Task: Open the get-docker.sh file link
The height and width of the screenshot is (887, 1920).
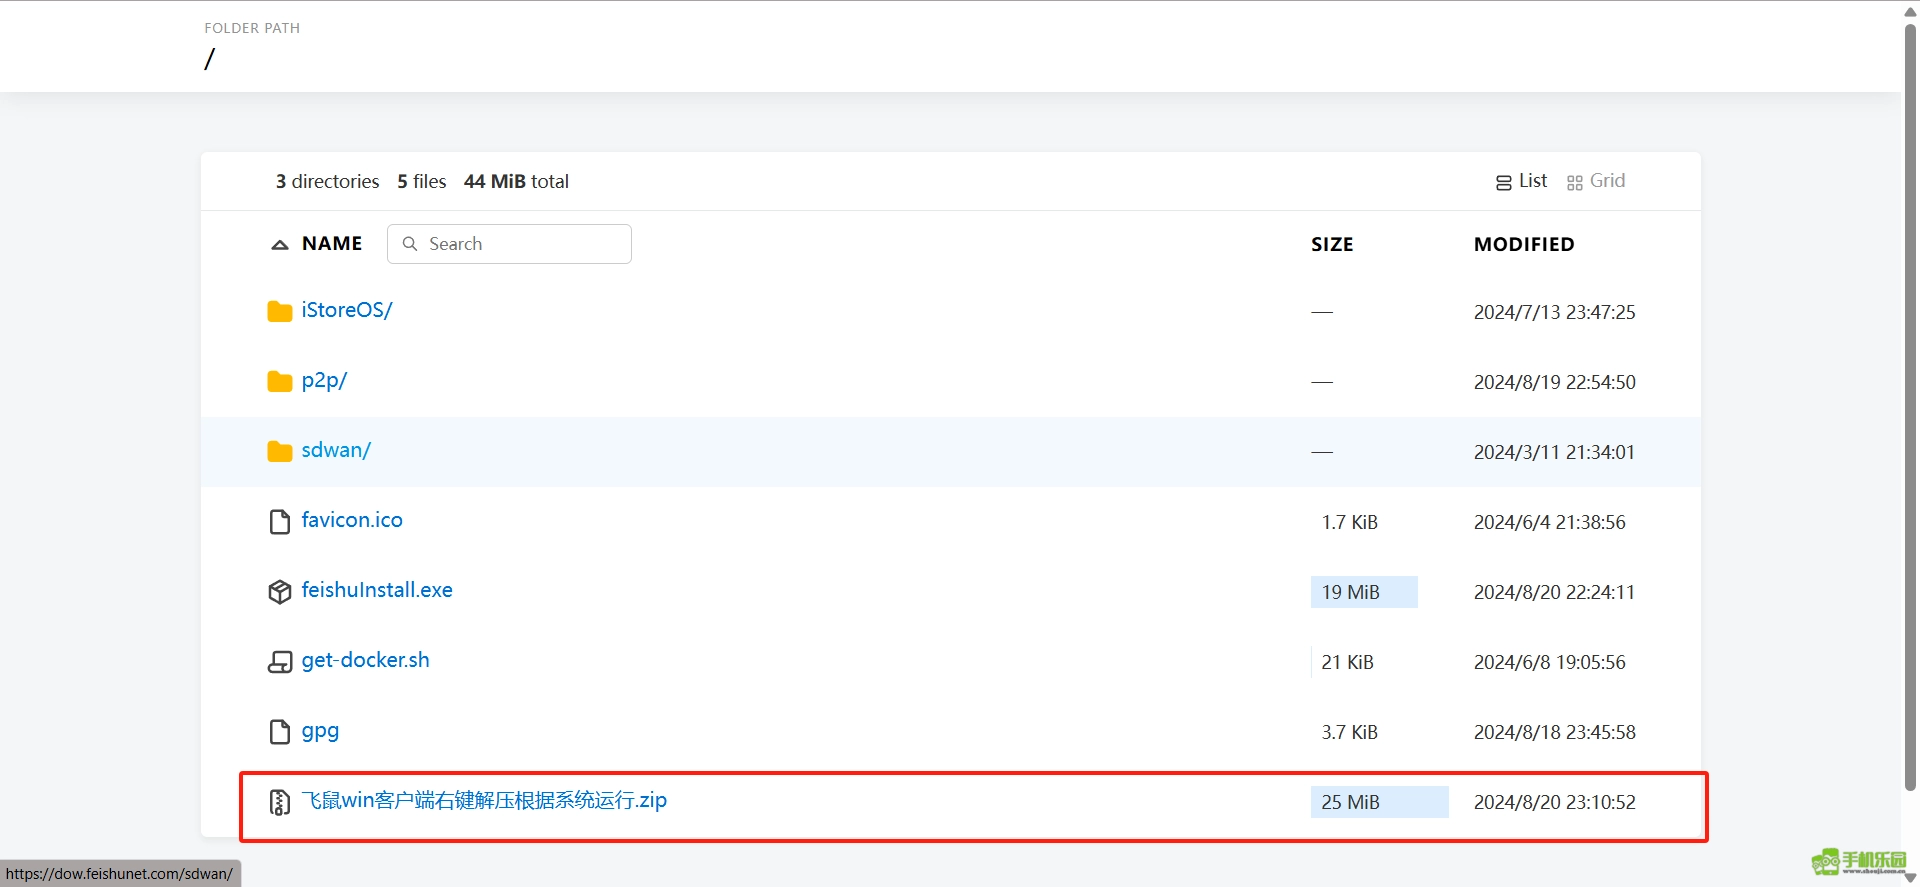Action: tap(365, 661)
